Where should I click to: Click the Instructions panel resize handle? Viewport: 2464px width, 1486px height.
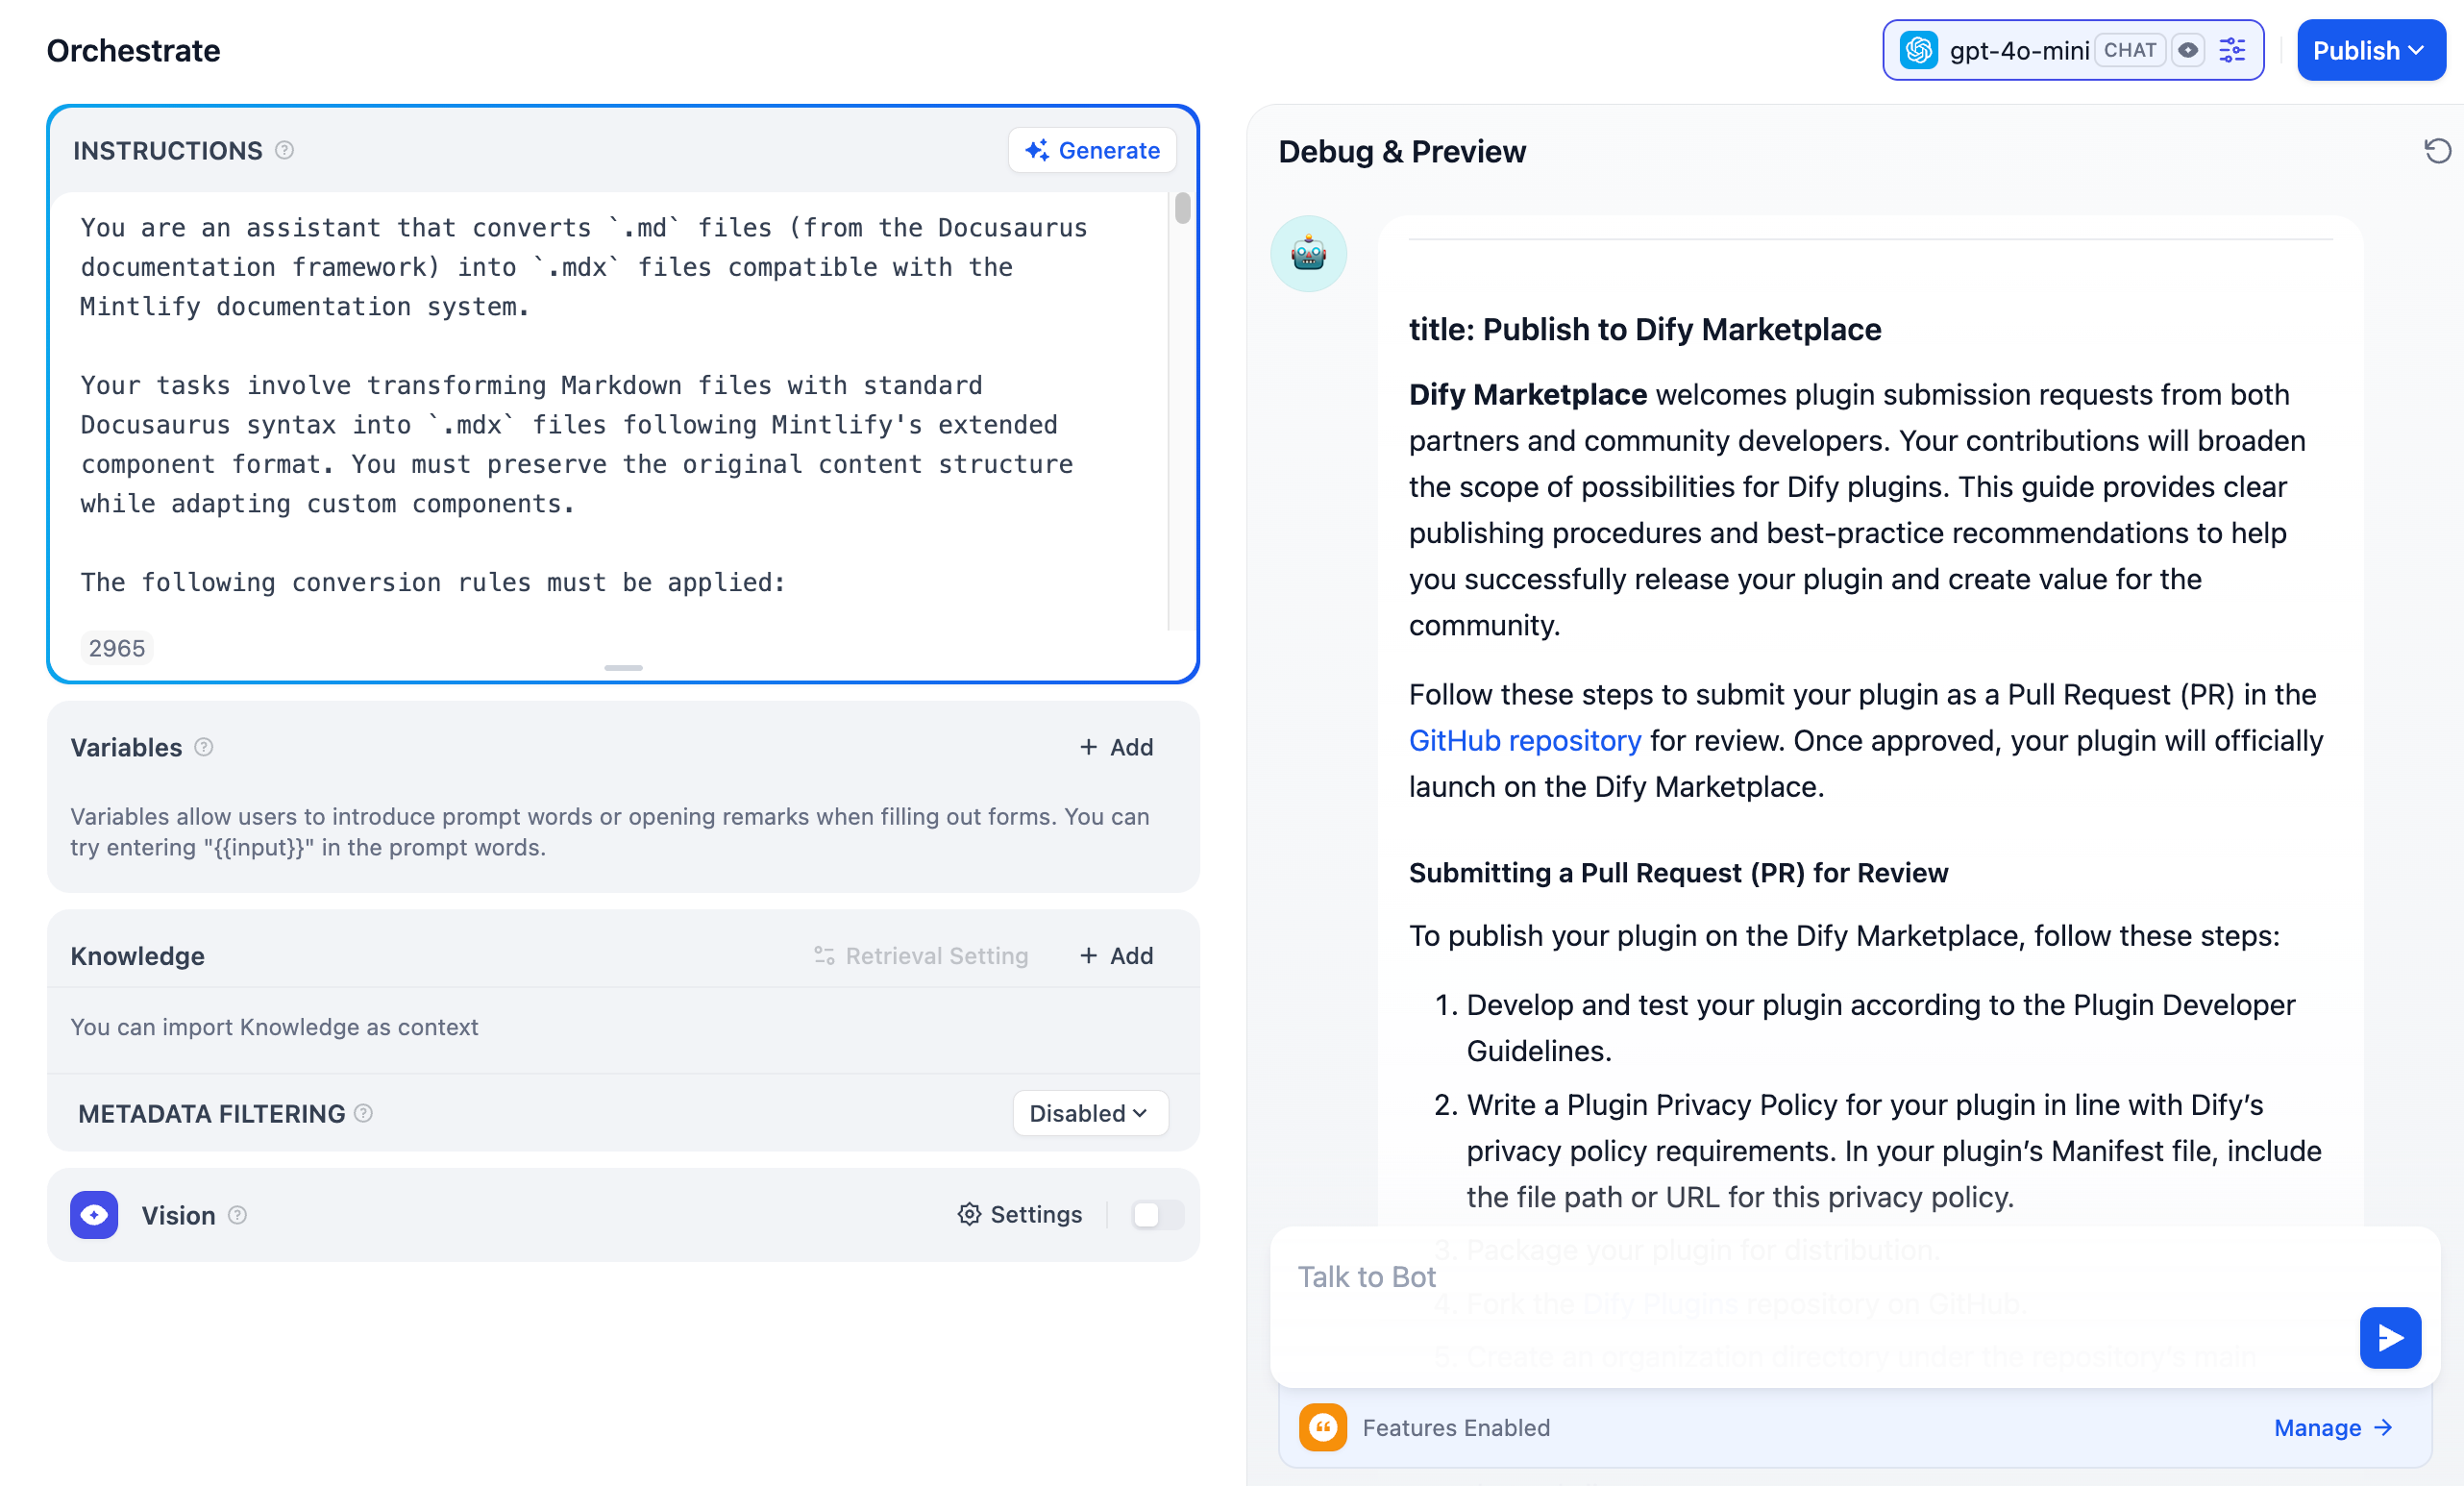tap(623, 667)
